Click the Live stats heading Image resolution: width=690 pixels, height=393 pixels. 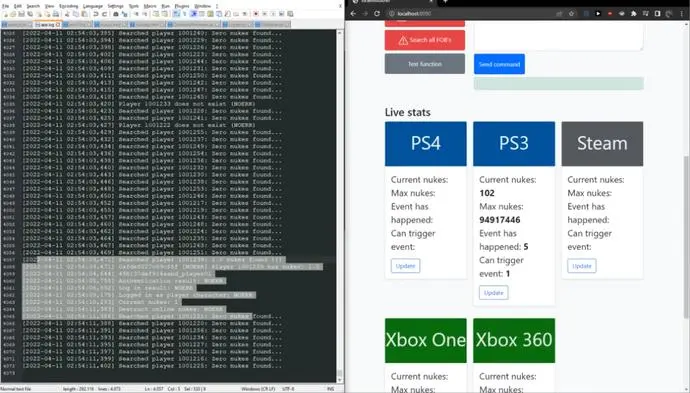[407, 112]
